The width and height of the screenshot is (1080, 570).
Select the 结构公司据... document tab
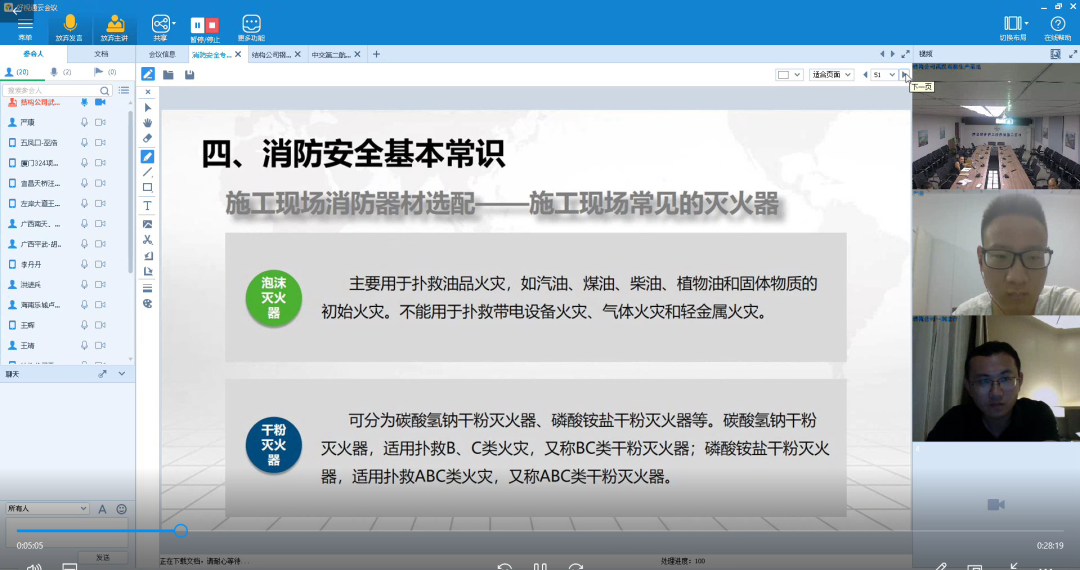[x=271, y=54]
